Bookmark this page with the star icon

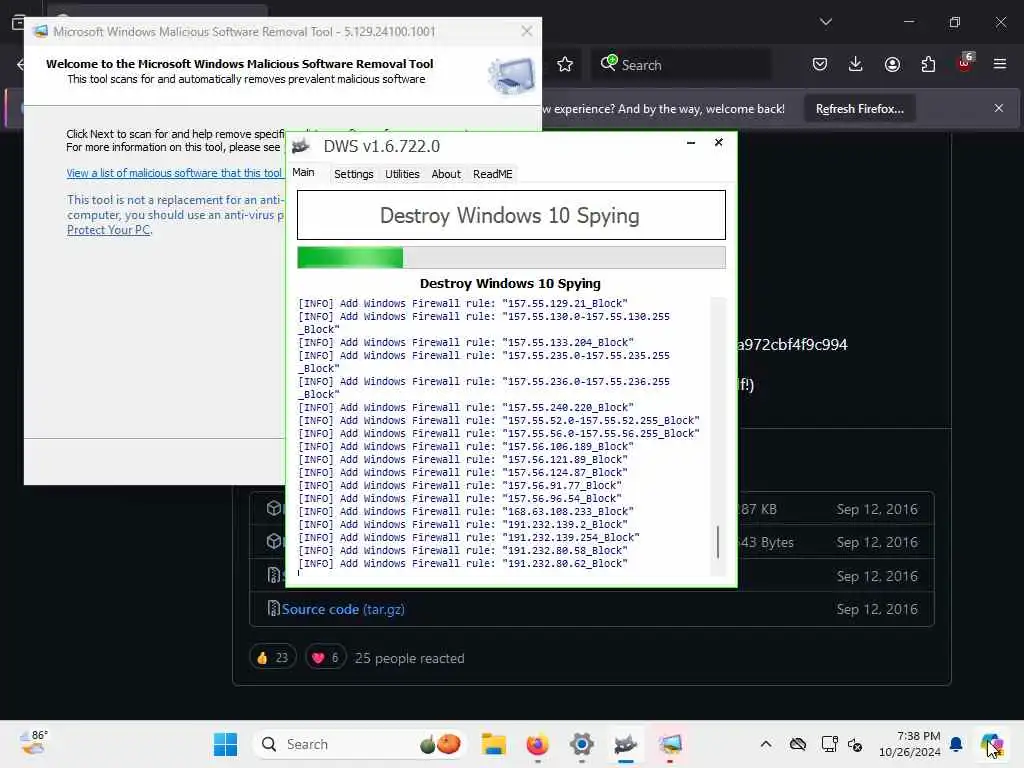[565, 65]
